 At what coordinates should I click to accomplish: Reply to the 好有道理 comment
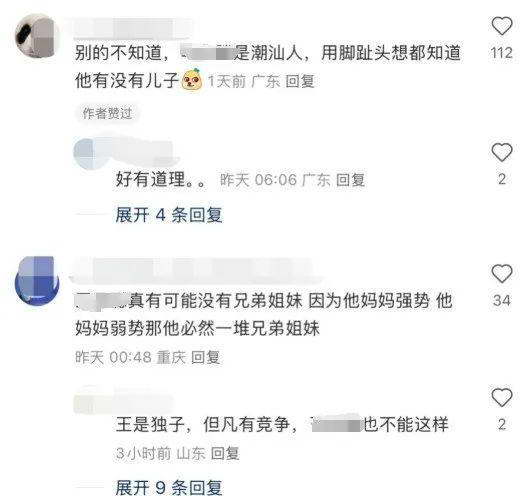[x=350, y=180]
